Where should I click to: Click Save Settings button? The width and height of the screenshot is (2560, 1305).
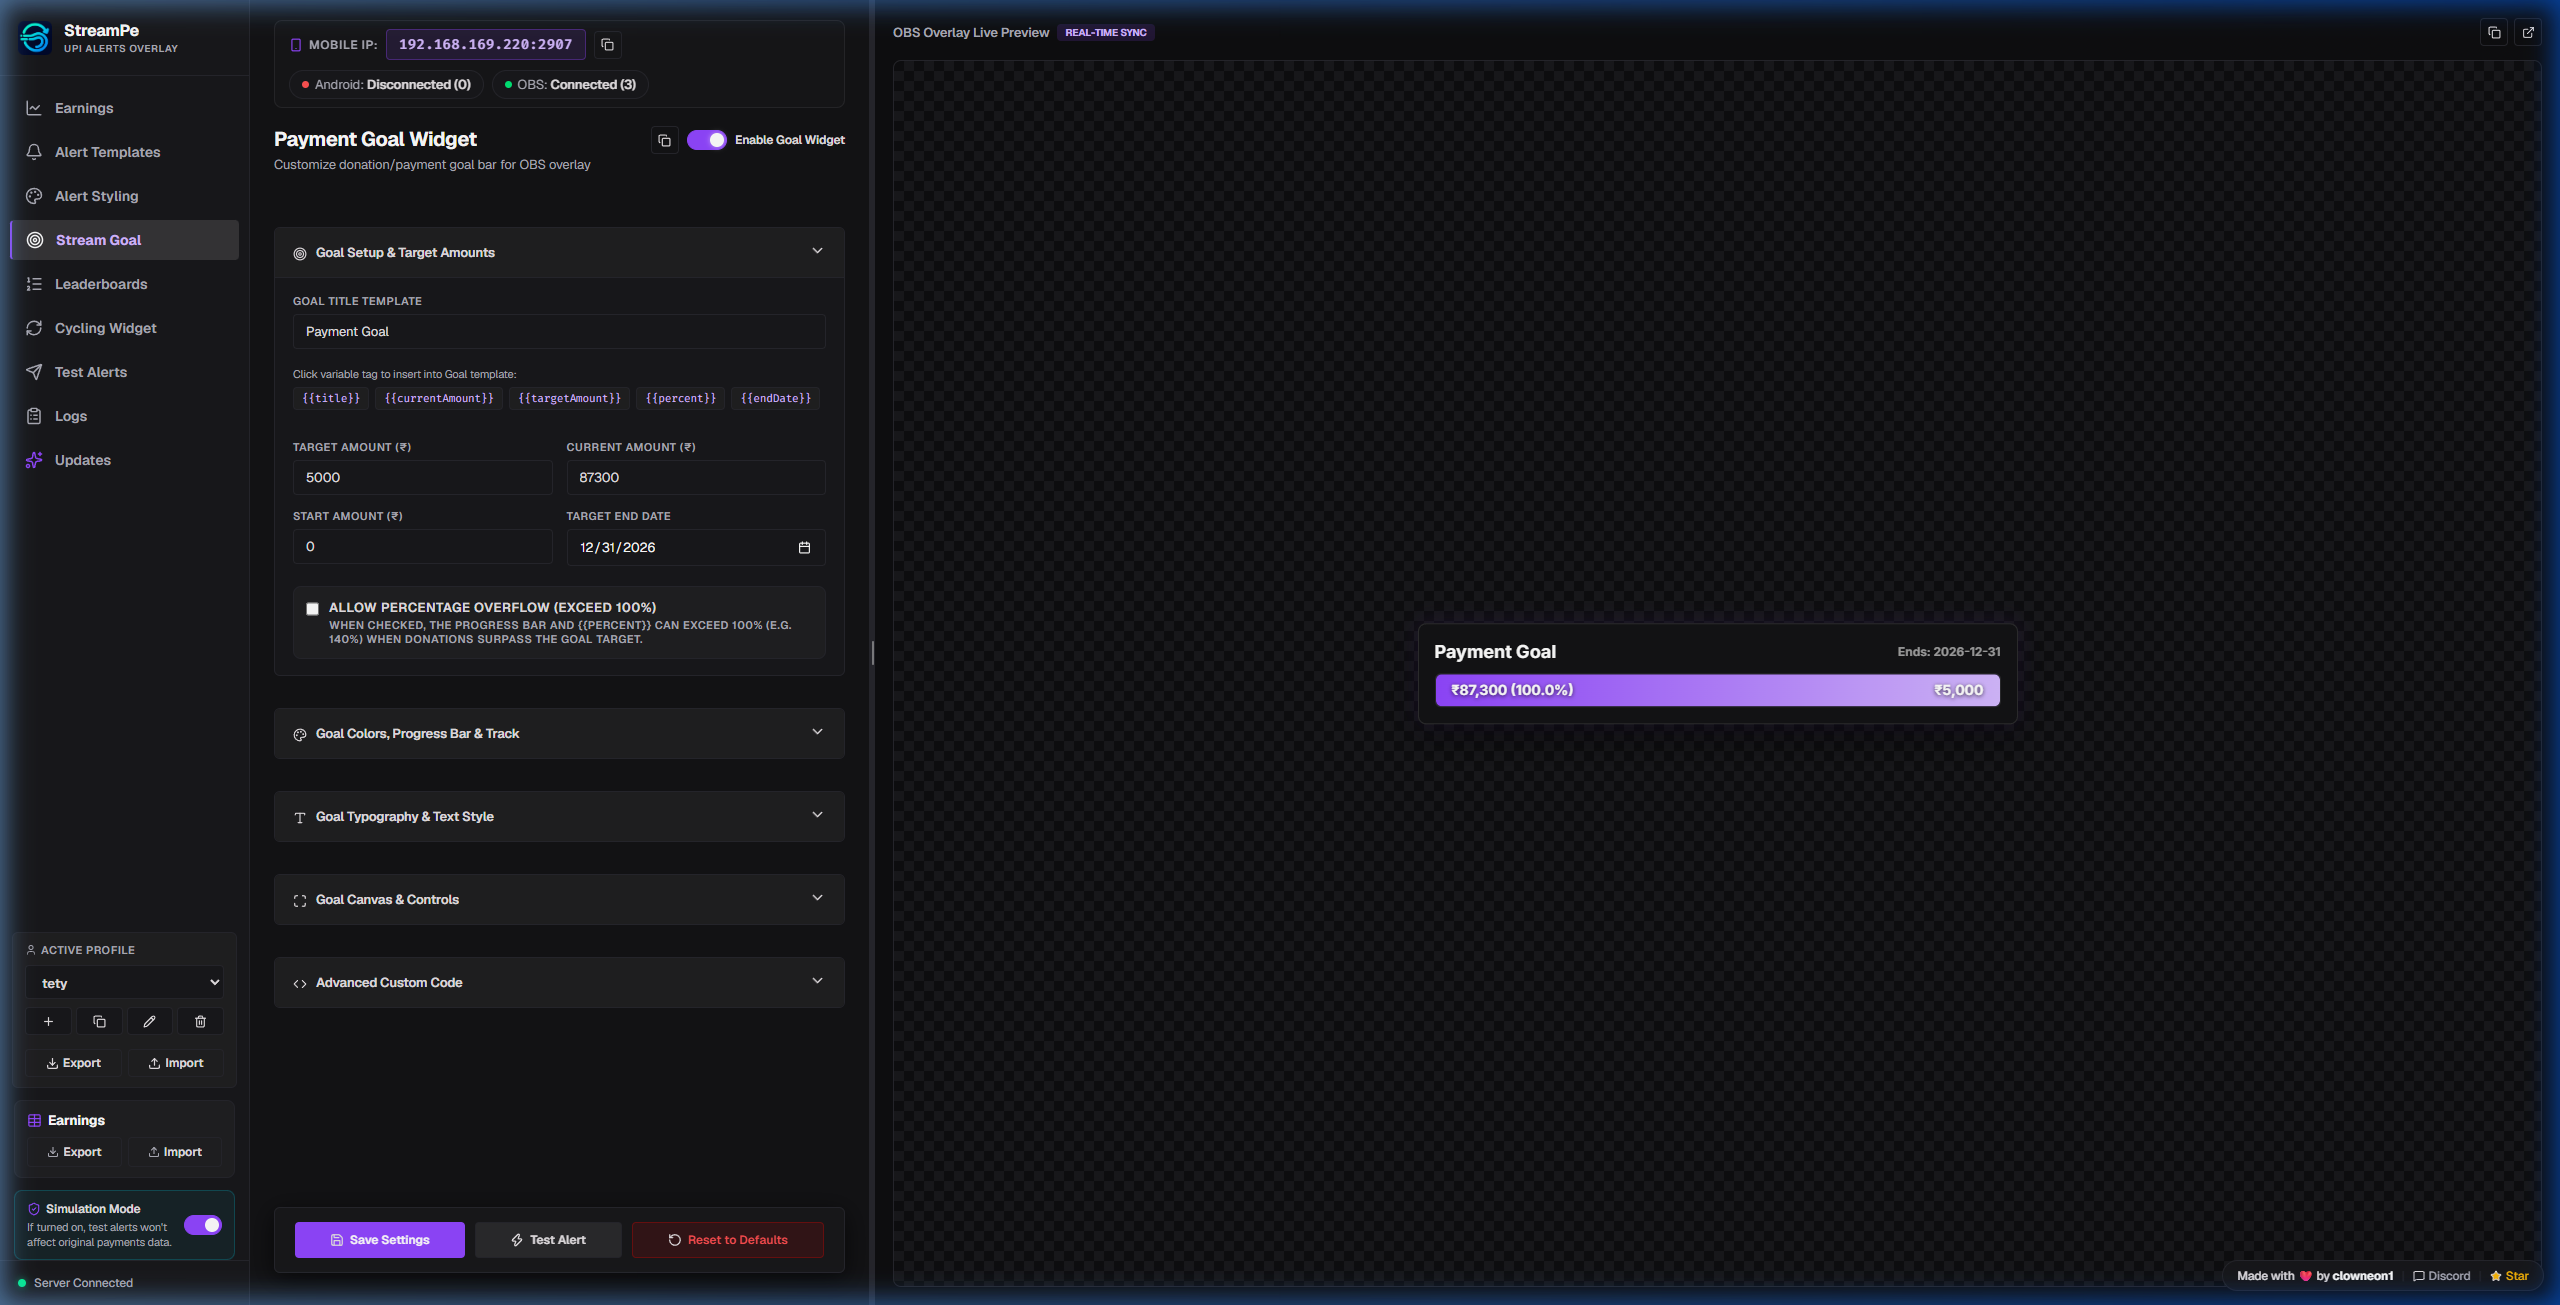[x=380, y=1240]
